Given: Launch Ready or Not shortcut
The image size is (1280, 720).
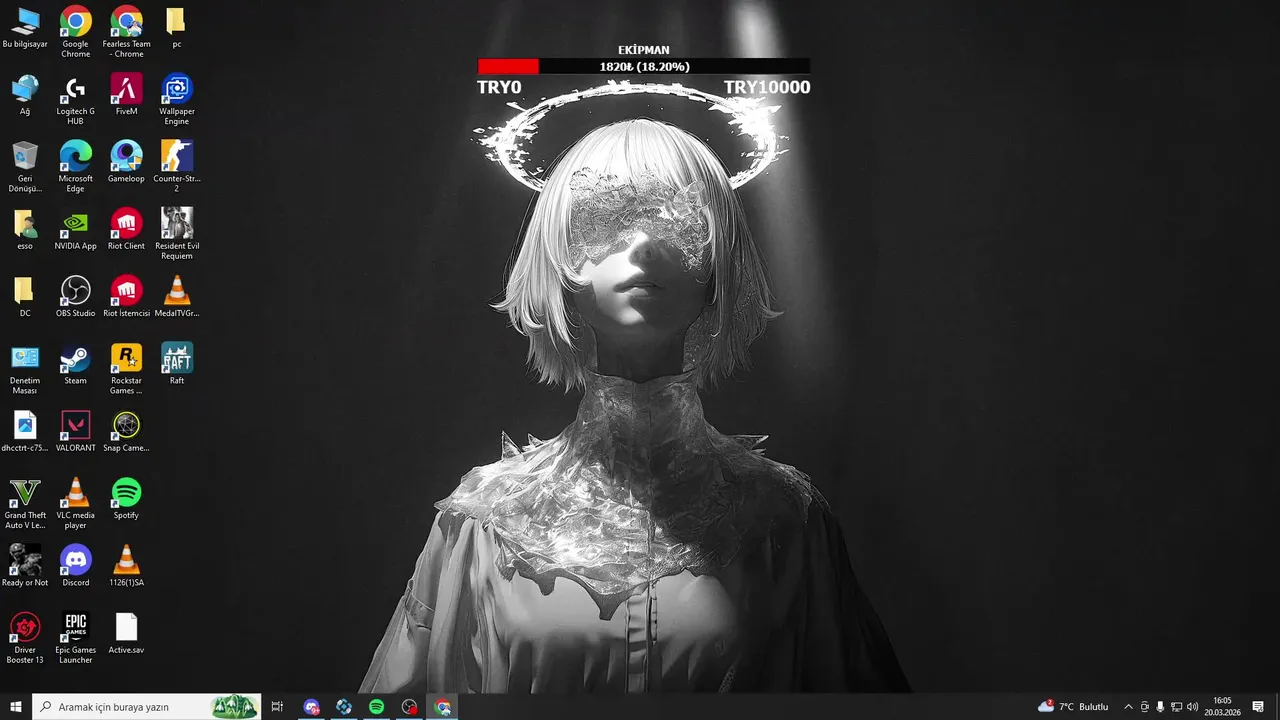Looking at the screenshot, I should coord(25,566).
